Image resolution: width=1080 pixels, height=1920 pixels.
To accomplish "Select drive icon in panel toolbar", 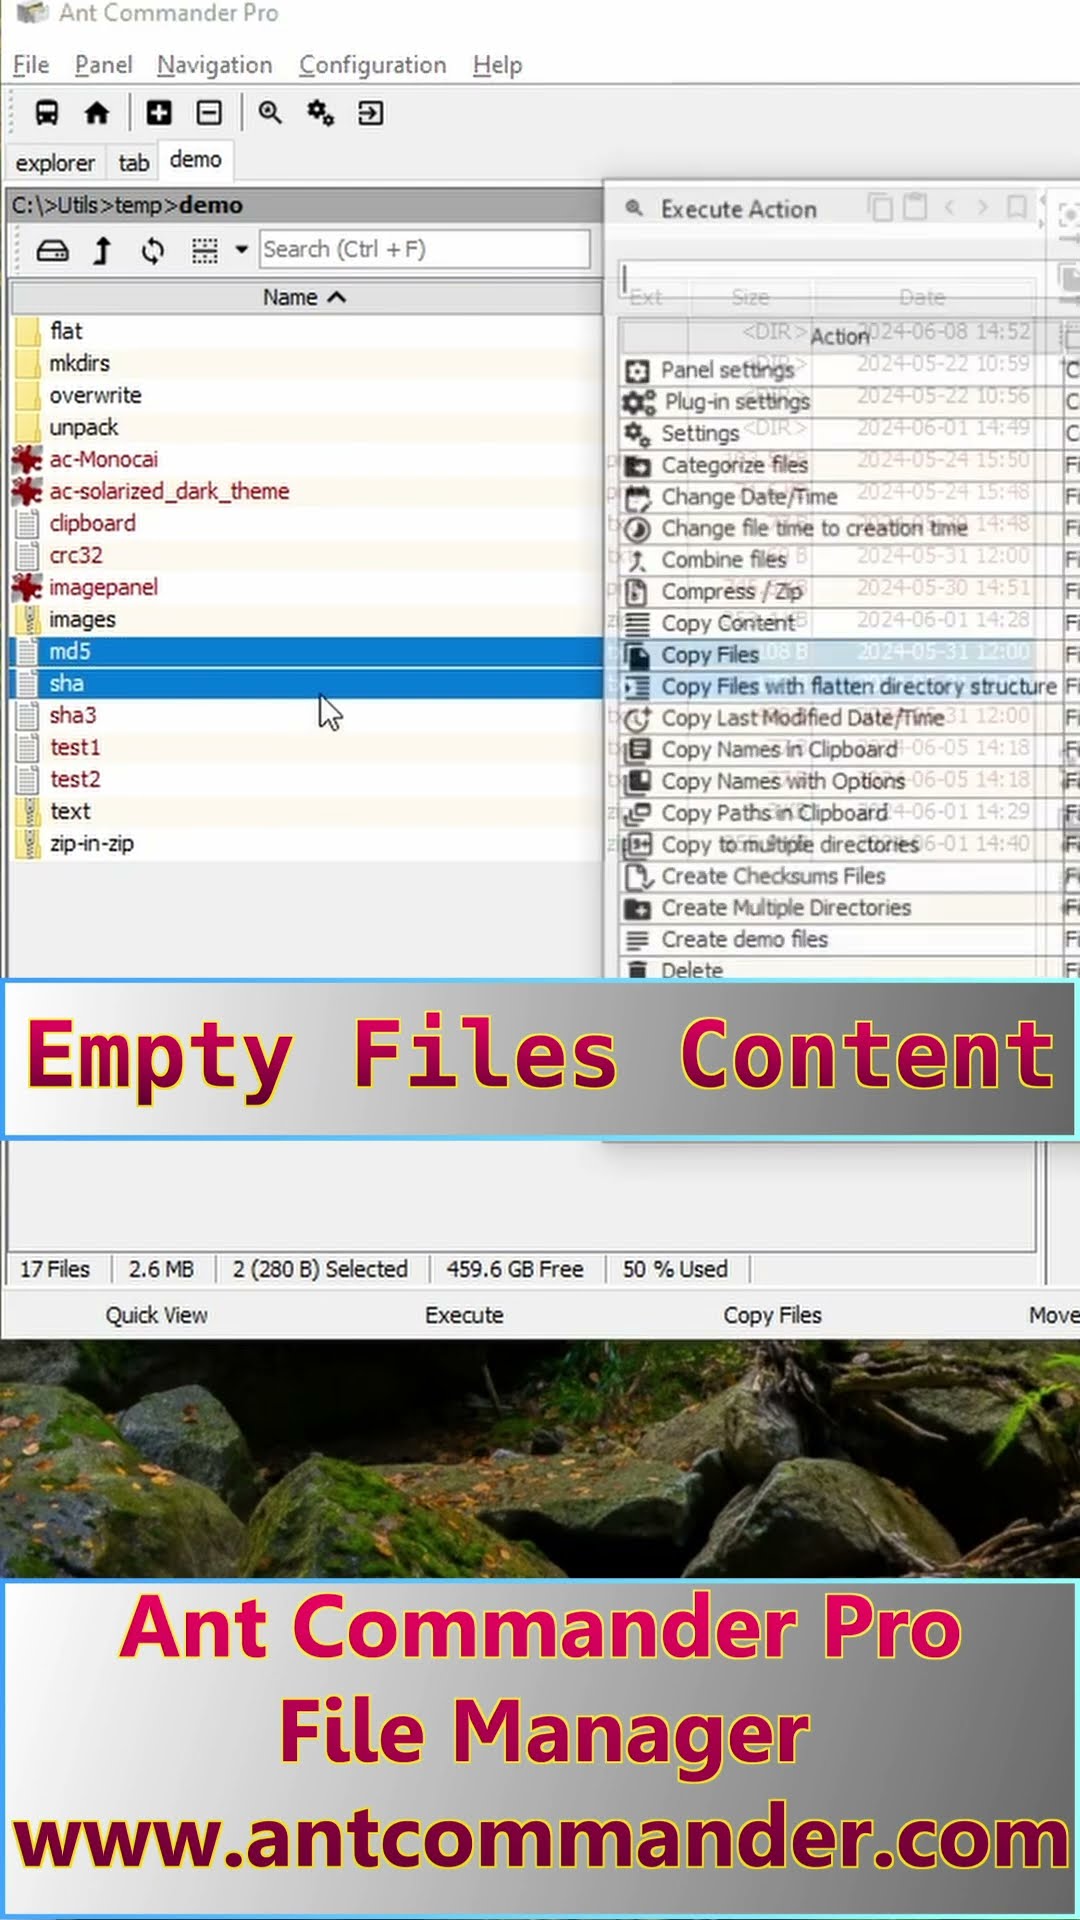I will pyautogui.click(x=52, y=250).
